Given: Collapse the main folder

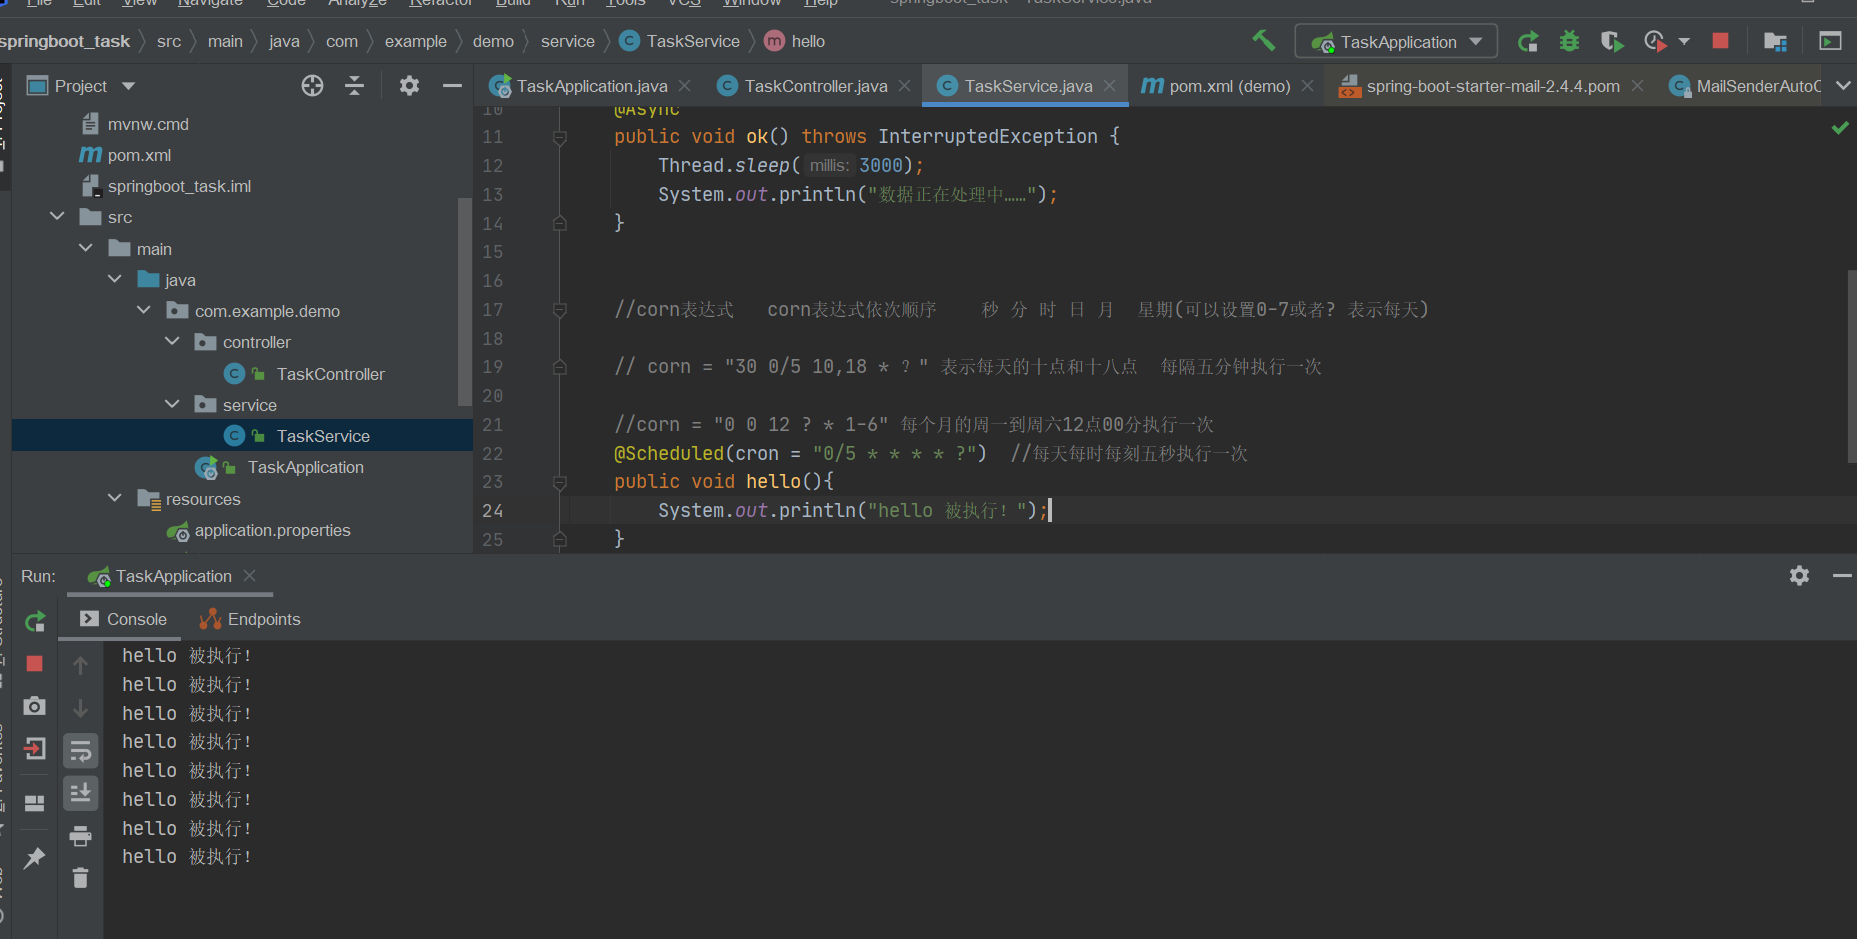Looking at the screenshot, I should 86,248.
